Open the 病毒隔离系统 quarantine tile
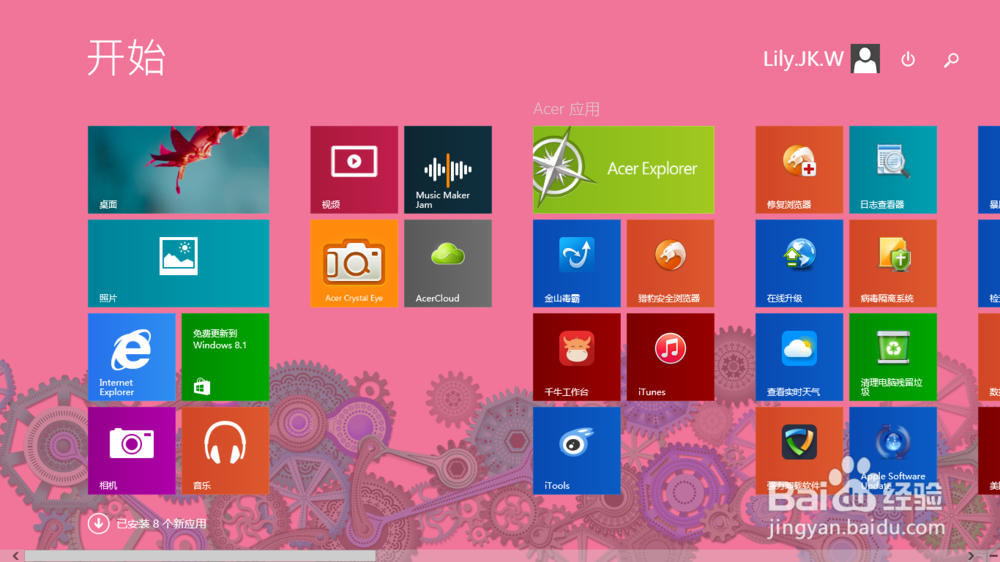 [x=893, y=263]
